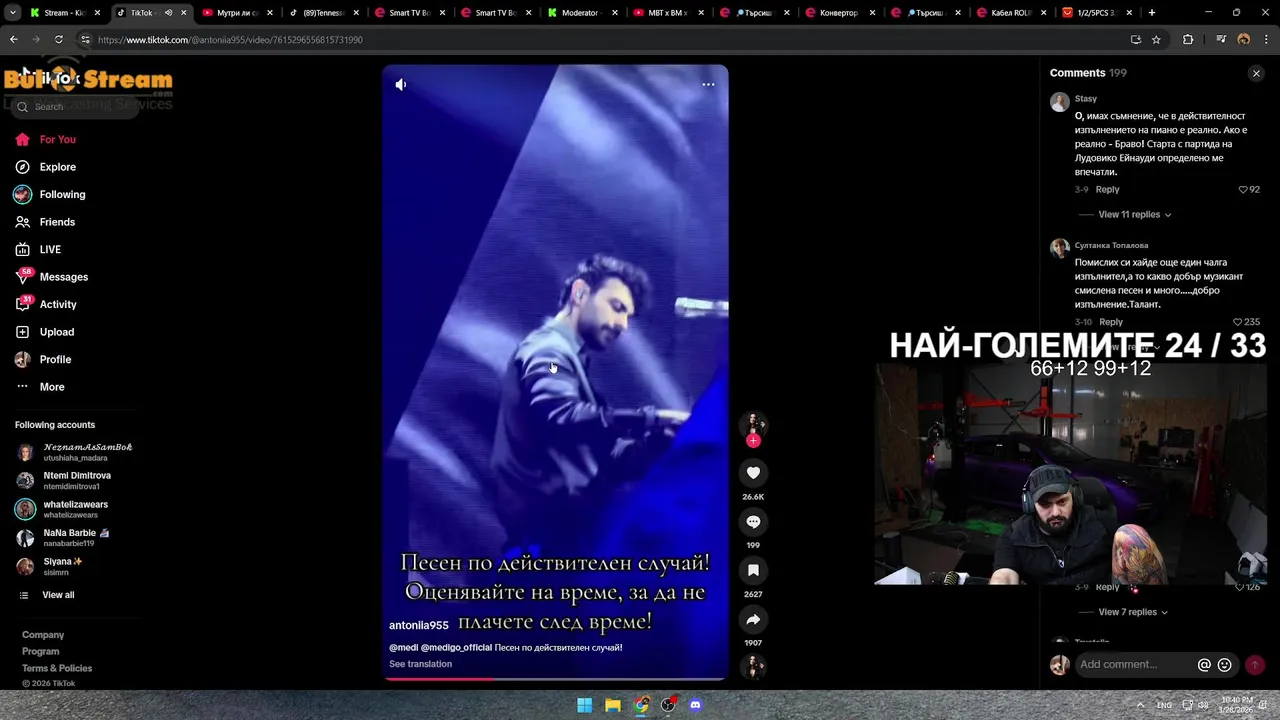Reply to Stasy's comment

pyautogui.click(x=1107, y=190)
